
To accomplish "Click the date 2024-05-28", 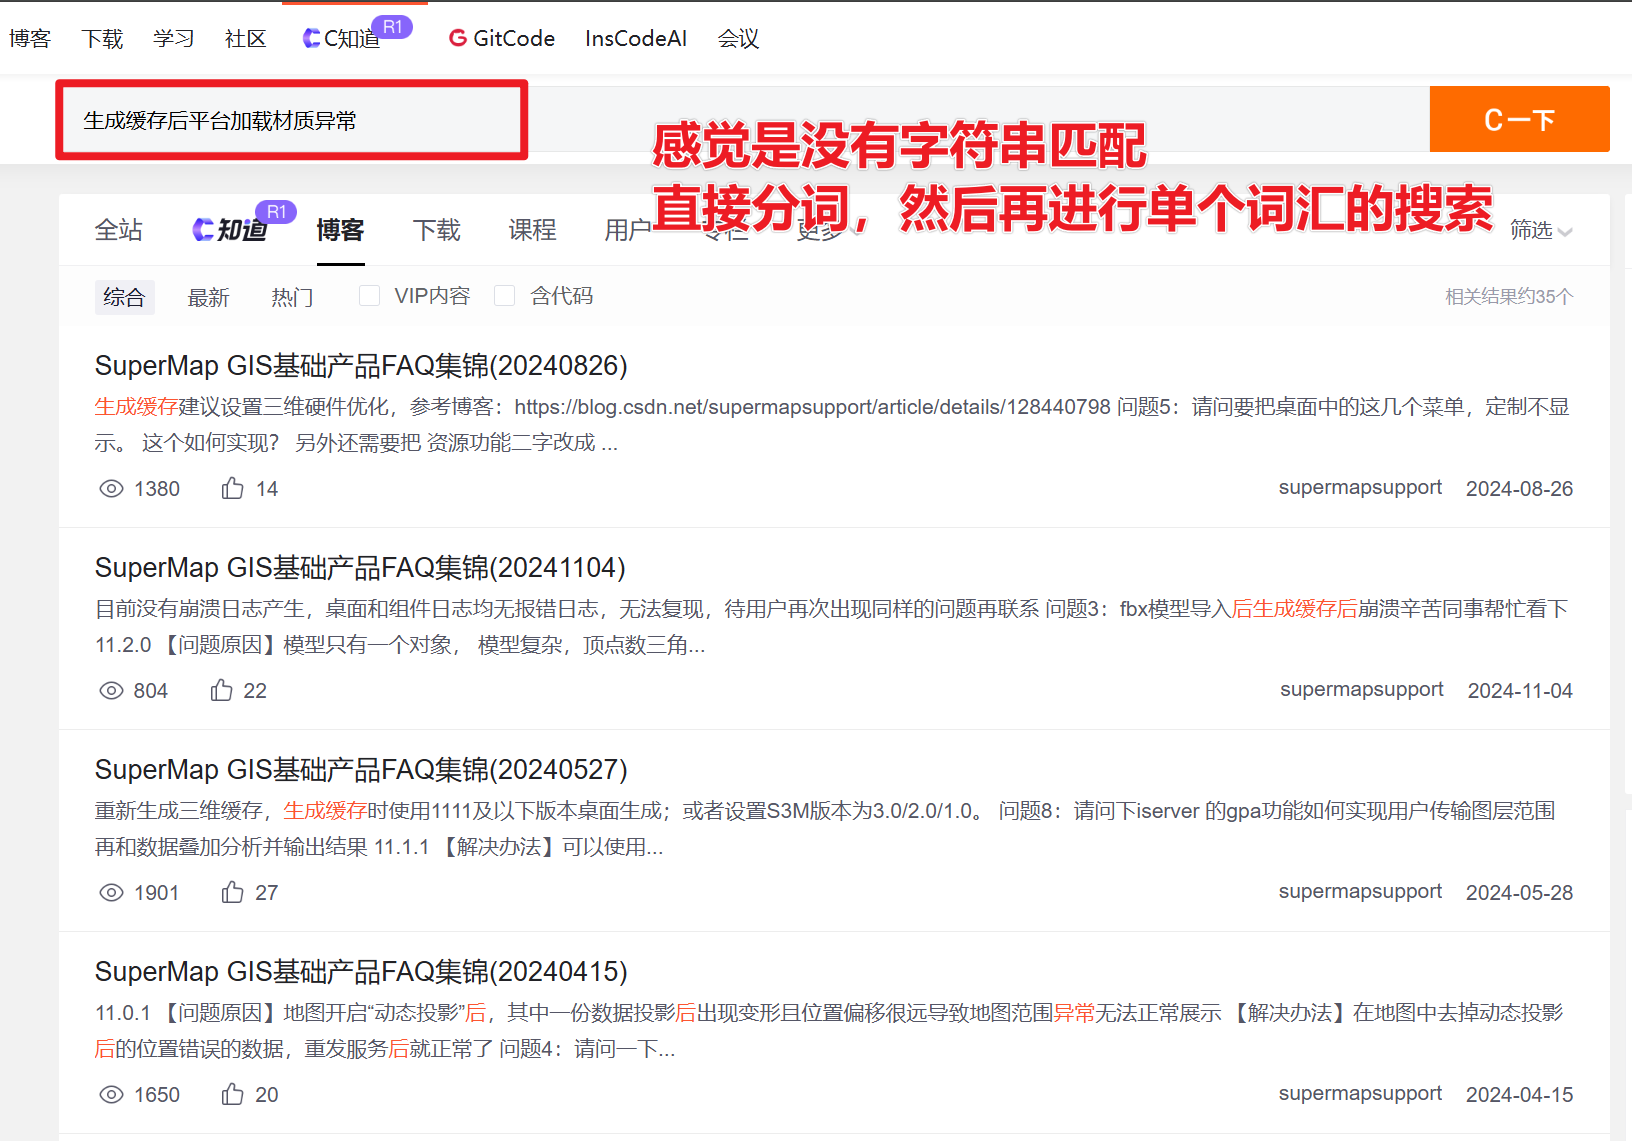I will click(1519, 893).
